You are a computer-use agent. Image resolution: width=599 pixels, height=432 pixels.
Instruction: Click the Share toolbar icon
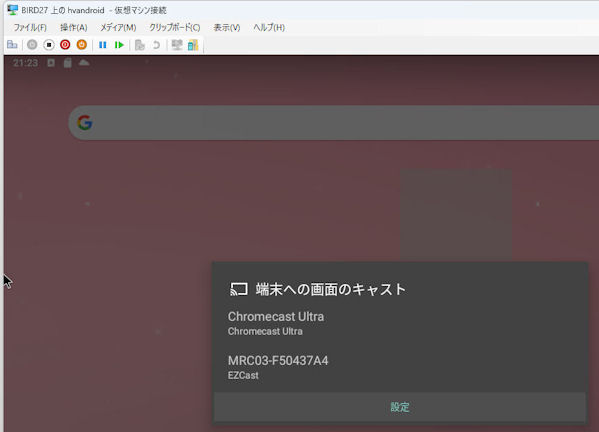[193, 45]
